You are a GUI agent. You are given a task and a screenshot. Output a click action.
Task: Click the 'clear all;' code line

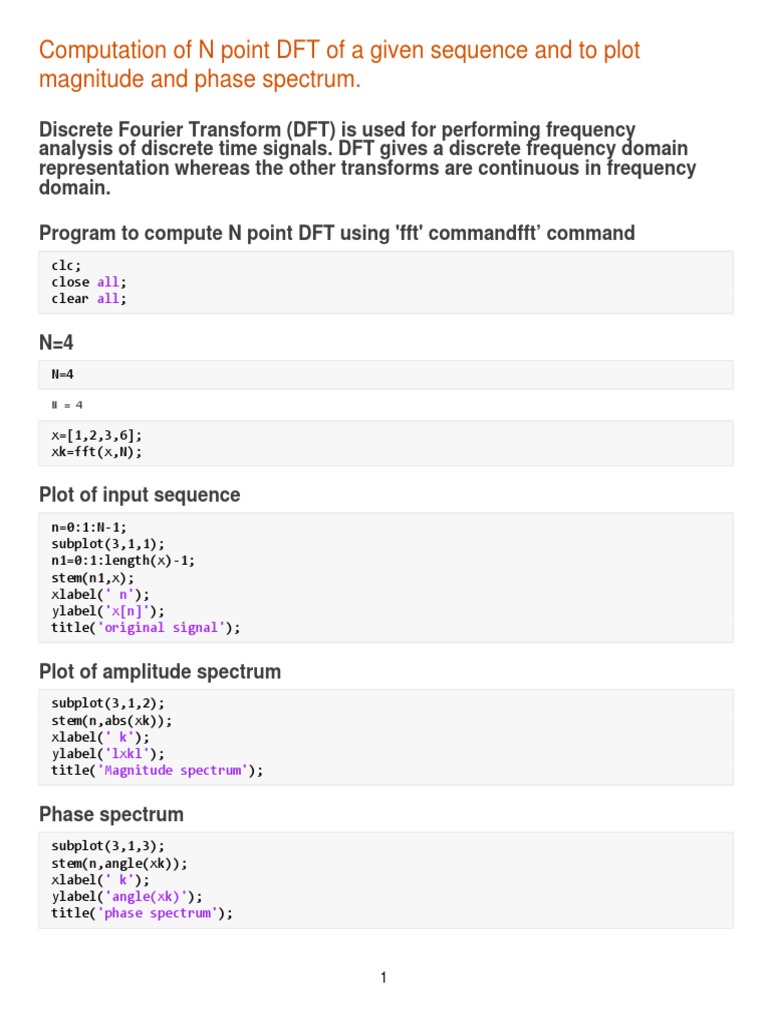(90, 298)
